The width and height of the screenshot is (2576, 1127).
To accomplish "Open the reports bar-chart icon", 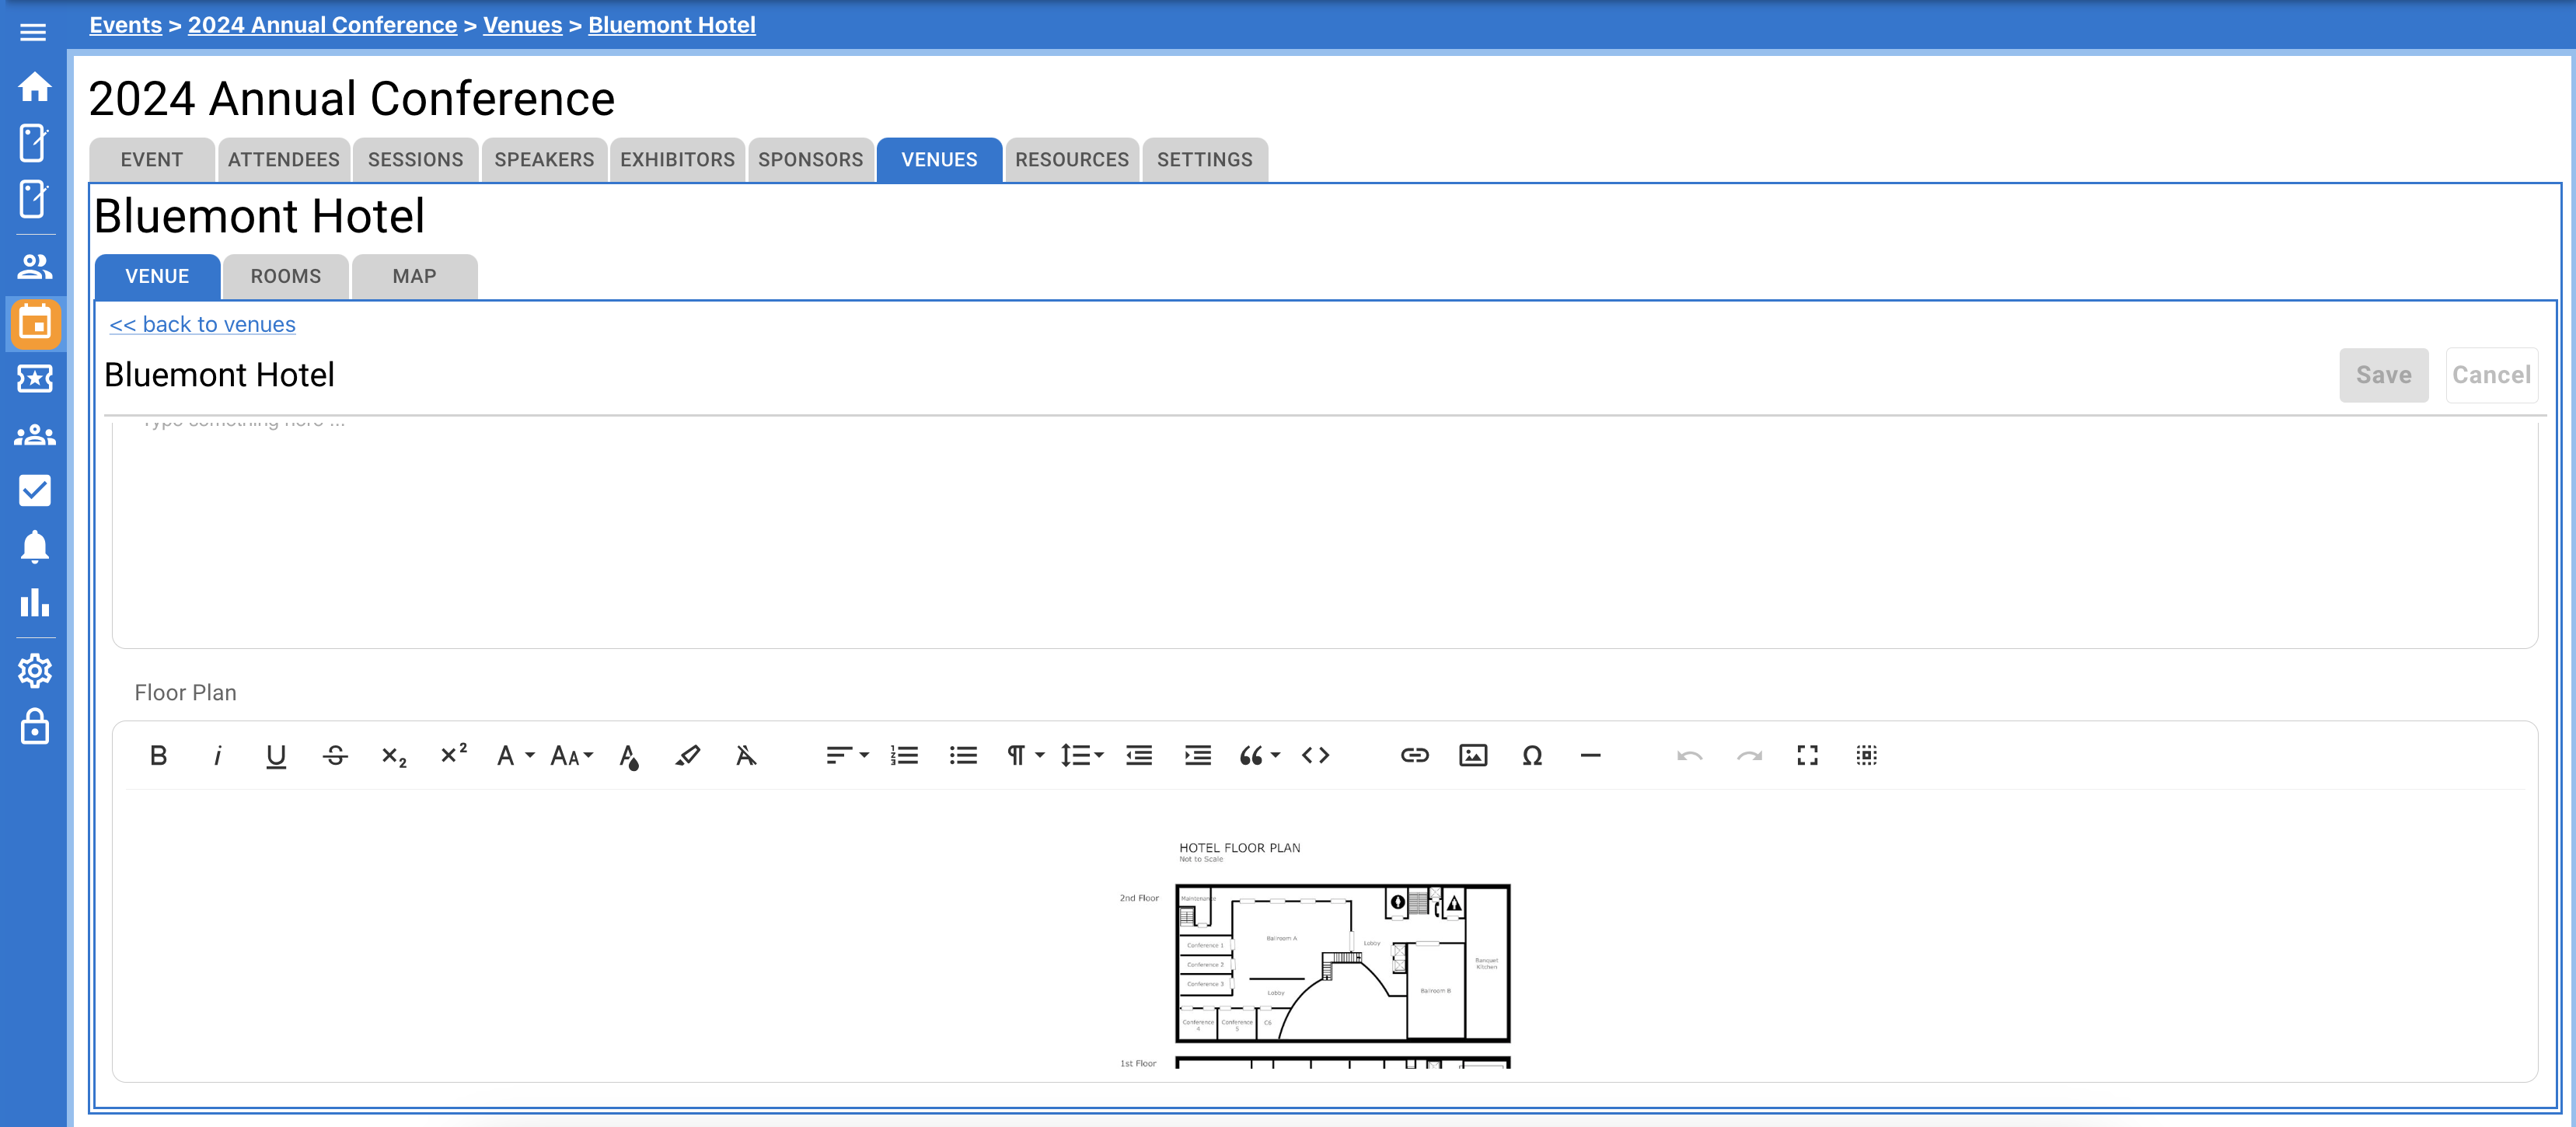I will point(35,603).
